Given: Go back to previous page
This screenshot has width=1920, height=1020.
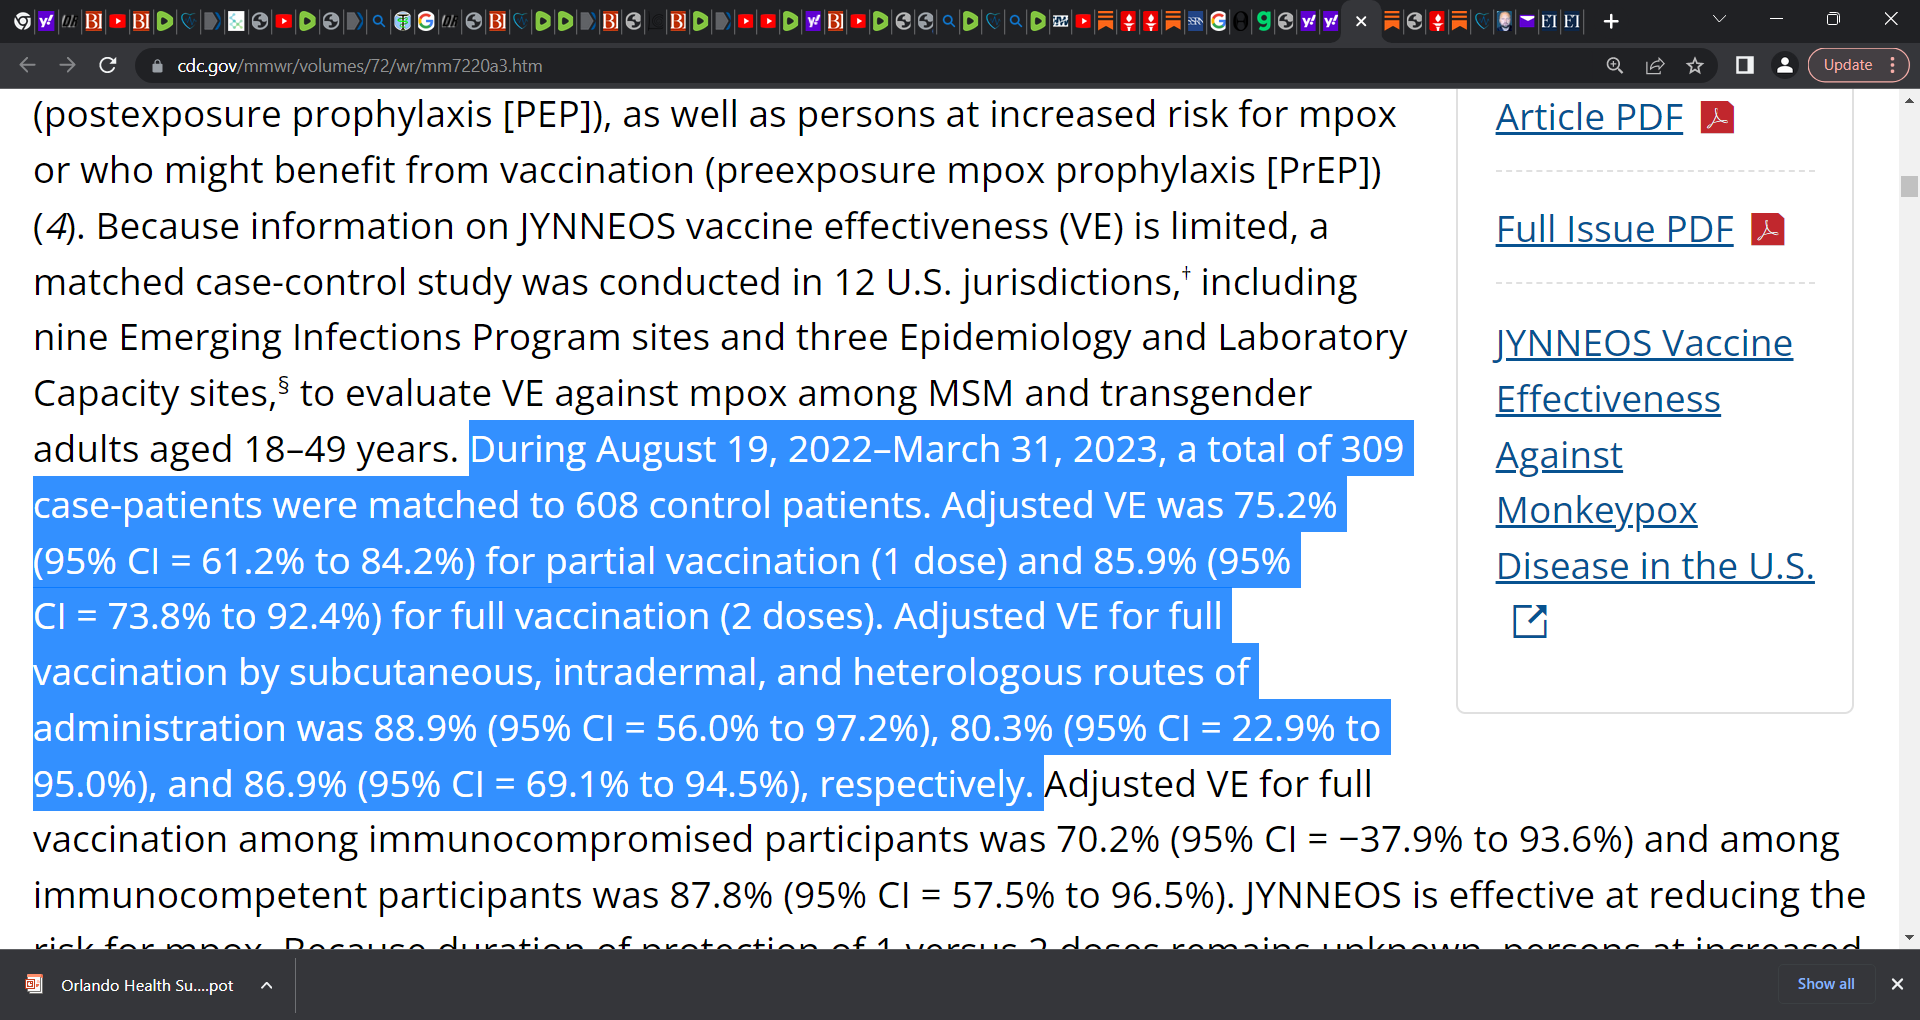Looking at the screenshot, I should 27,65.
